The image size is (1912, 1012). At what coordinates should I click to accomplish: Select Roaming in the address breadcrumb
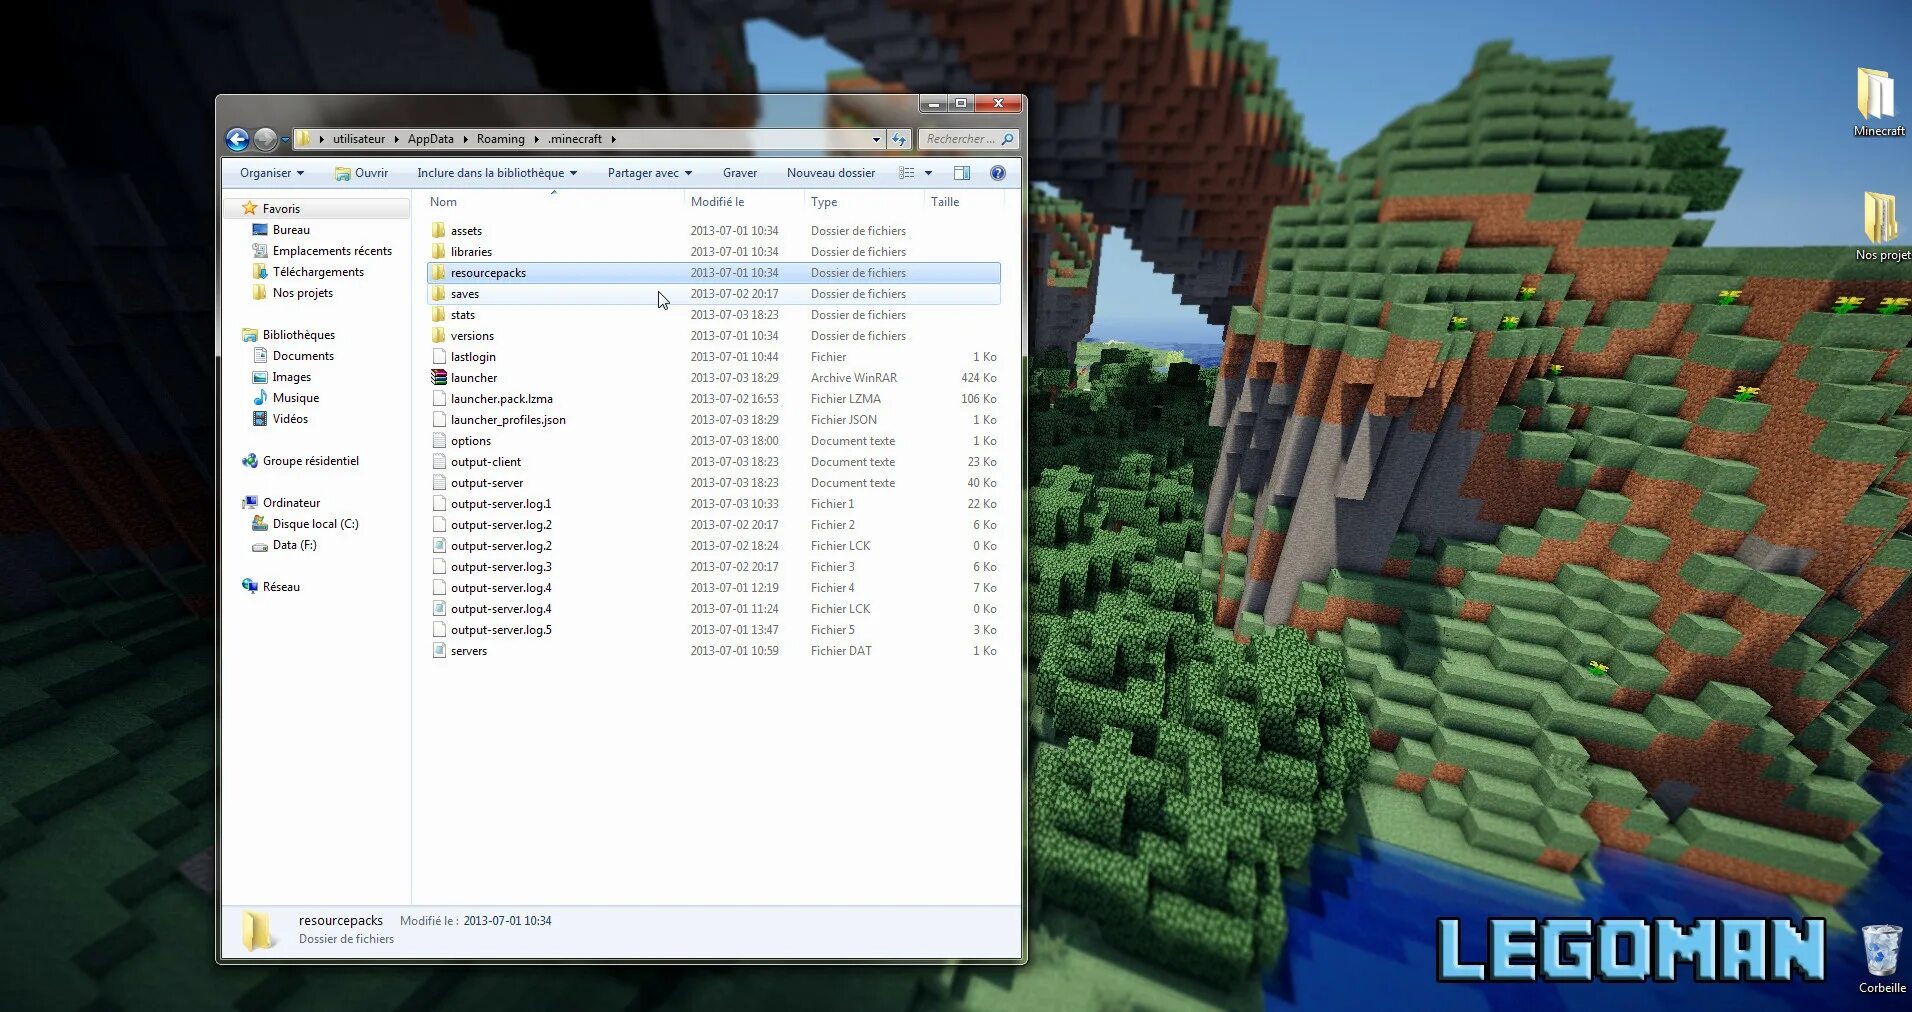coord(500,139)
